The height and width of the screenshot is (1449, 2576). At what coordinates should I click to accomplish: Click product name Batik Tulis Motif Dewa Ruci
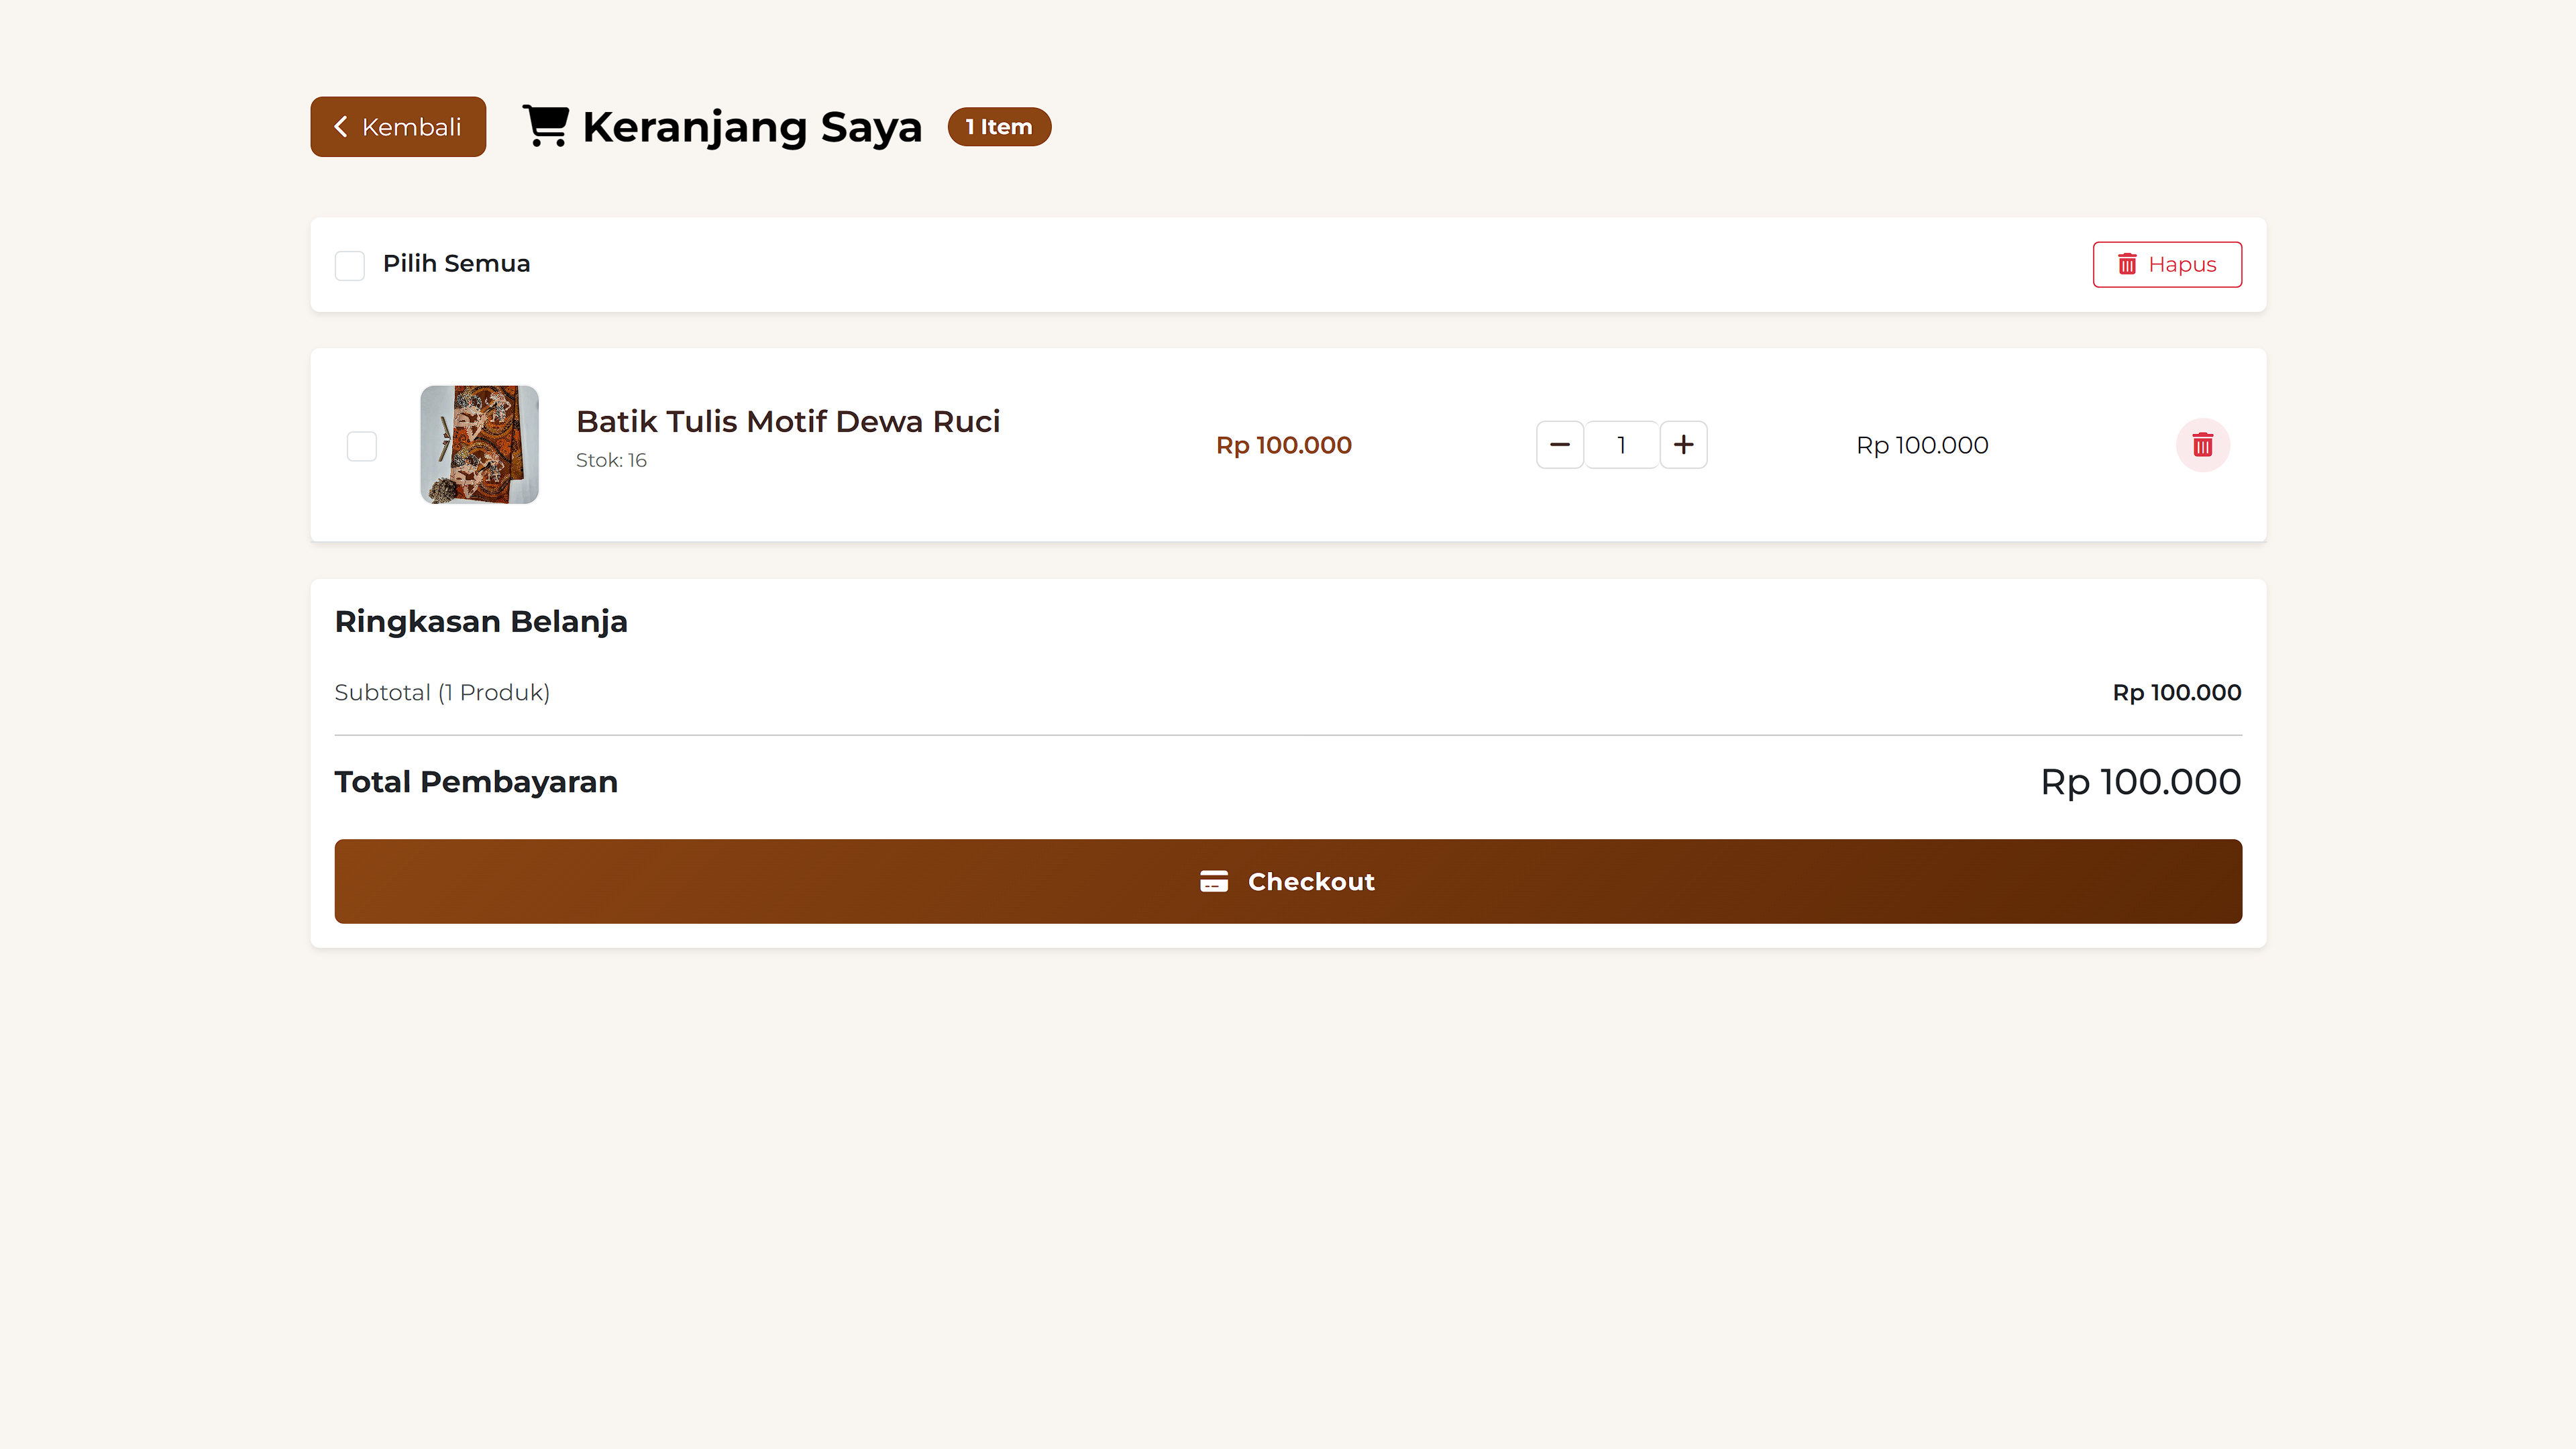point(787,421)
